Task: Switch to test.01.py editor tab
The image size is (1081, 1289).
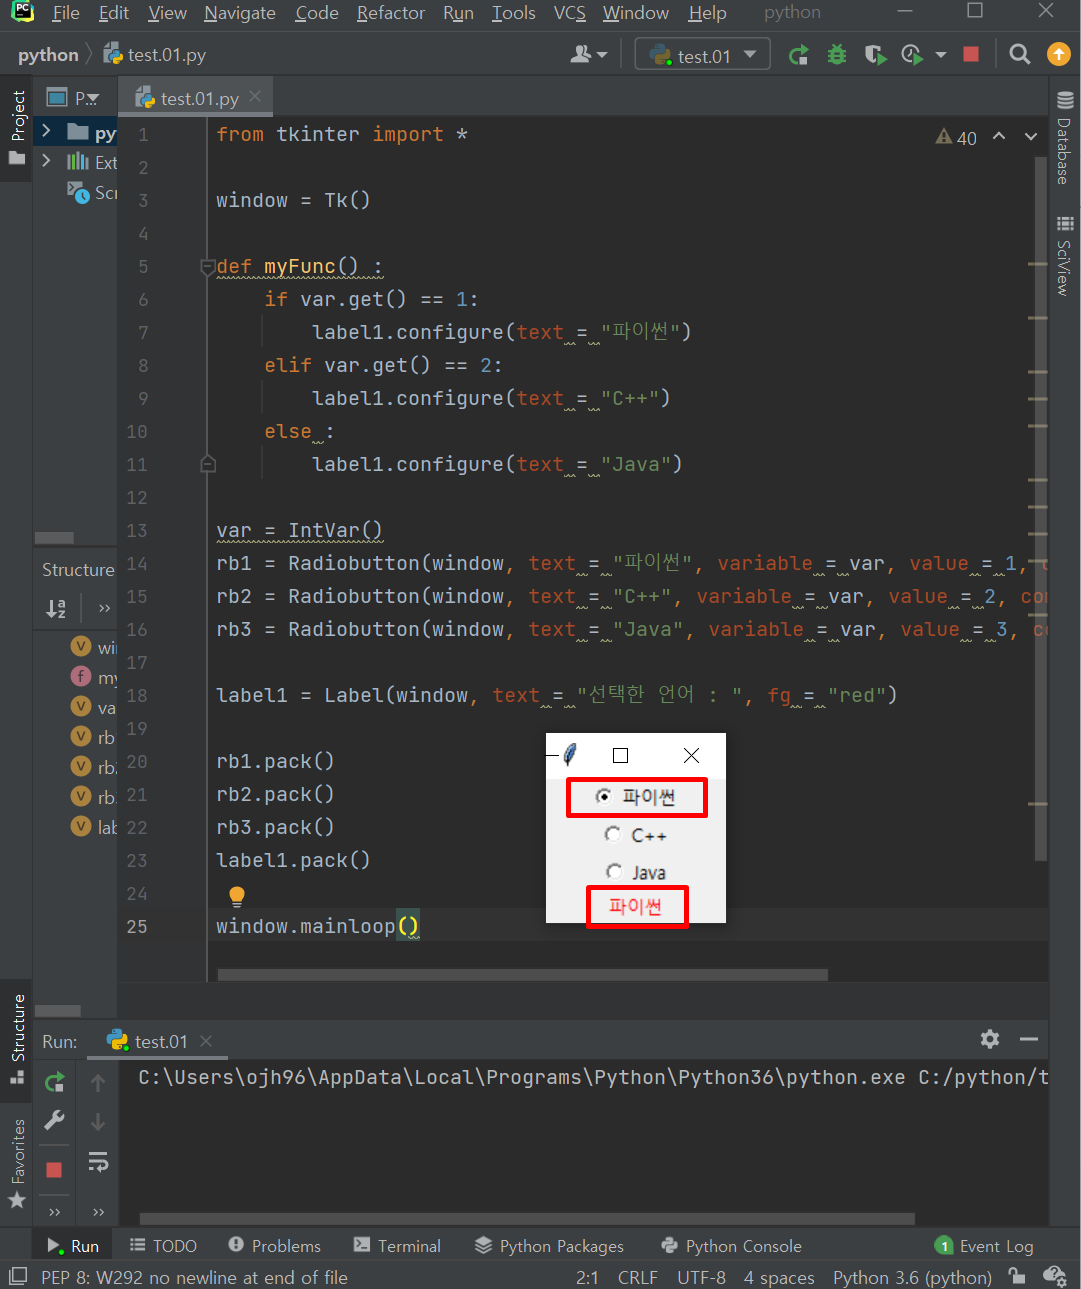Action: [198, 98]
